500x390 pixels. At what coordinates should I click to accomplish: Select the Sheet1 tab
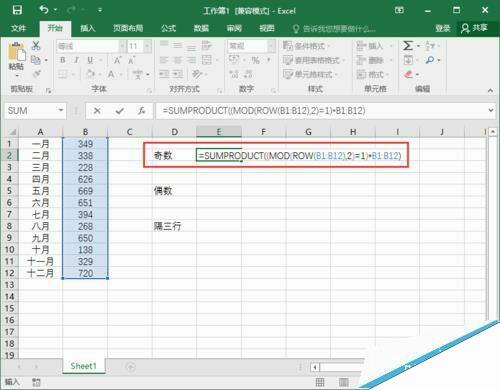coord(83,366)
